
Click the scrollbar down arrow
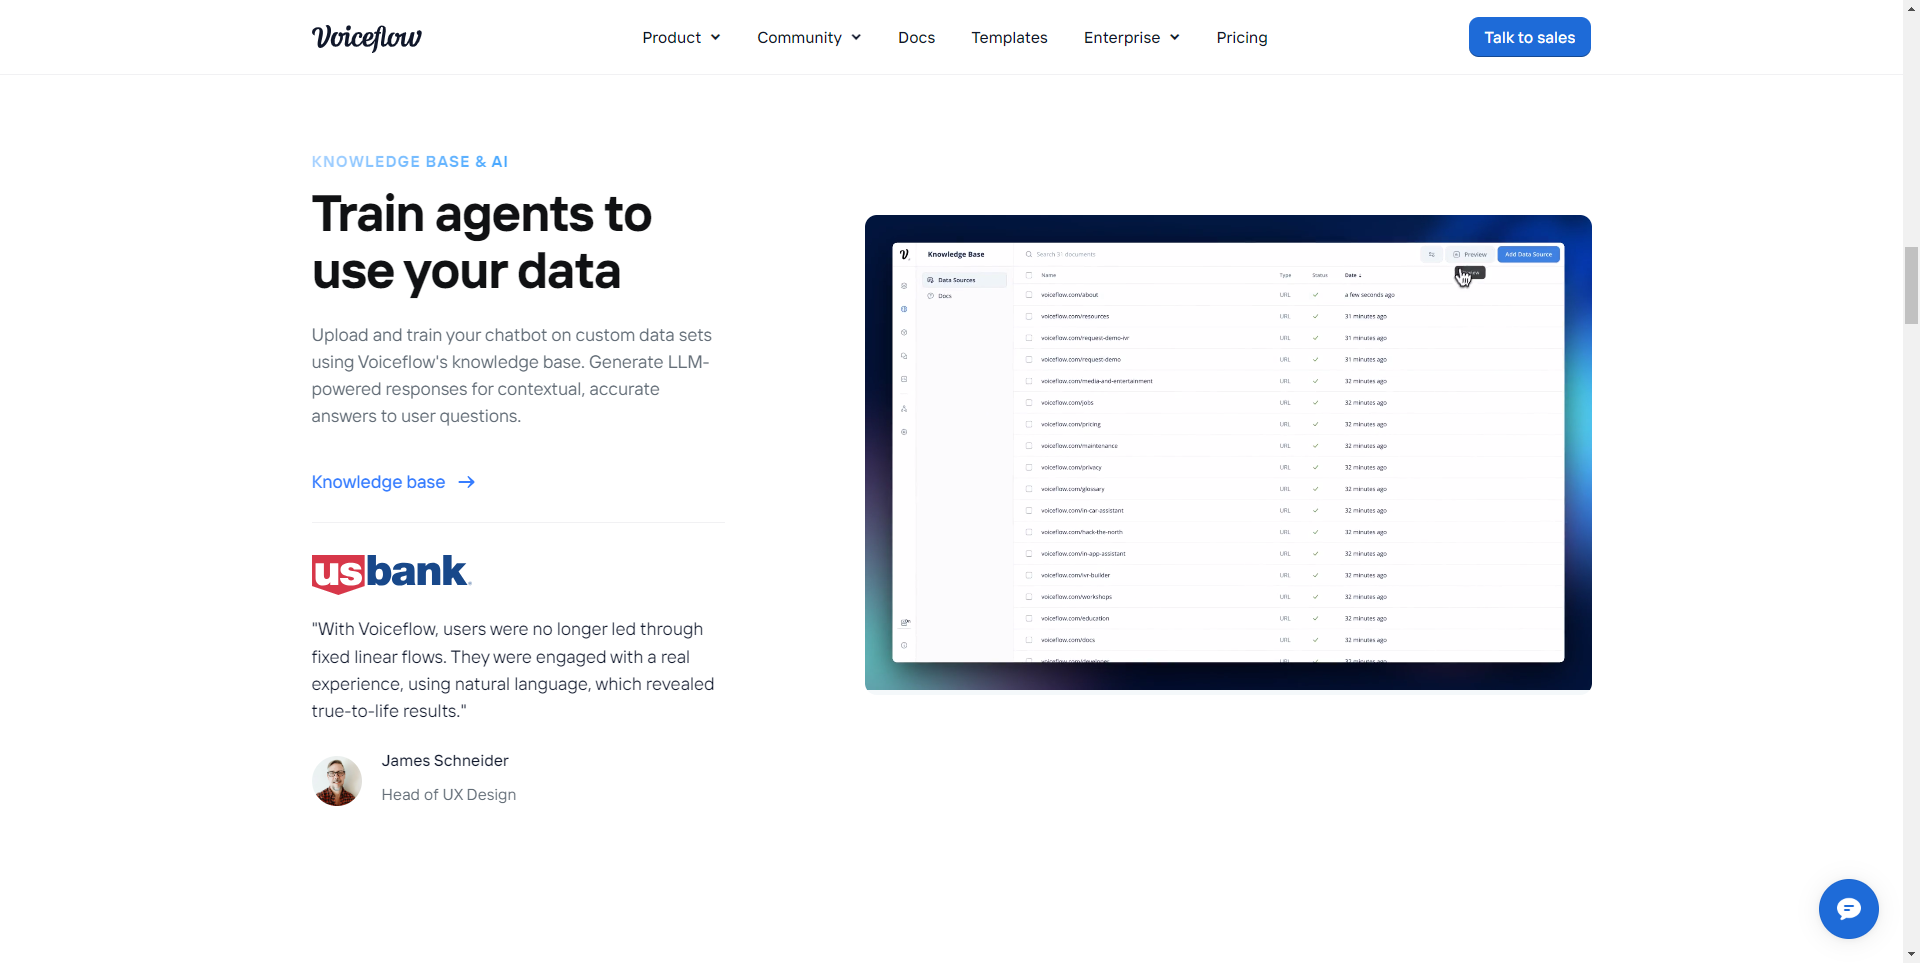pos(1911,955)
